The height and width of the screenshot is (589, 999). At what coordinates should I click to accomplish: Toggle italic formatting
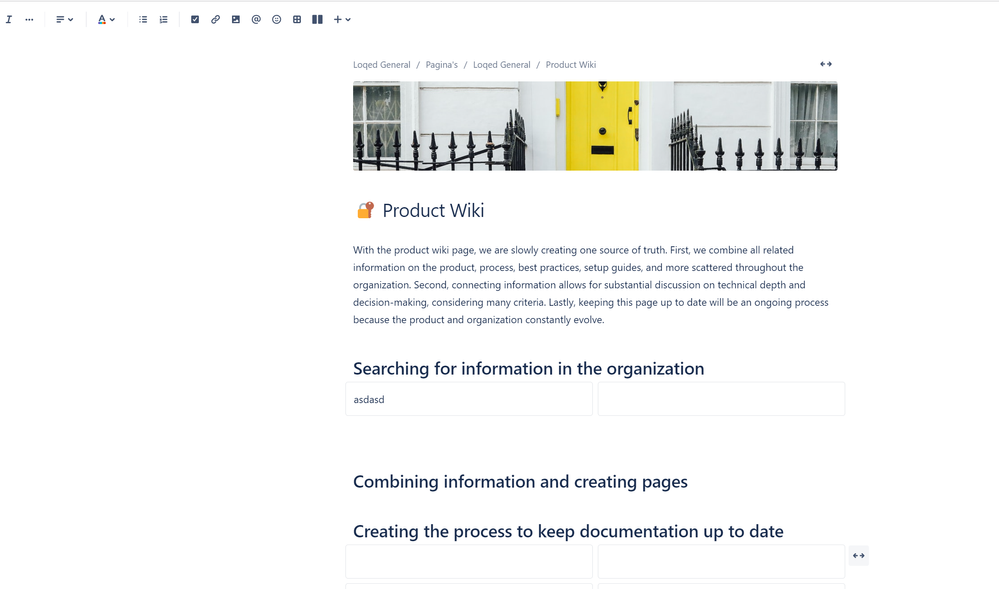point(9,20)
